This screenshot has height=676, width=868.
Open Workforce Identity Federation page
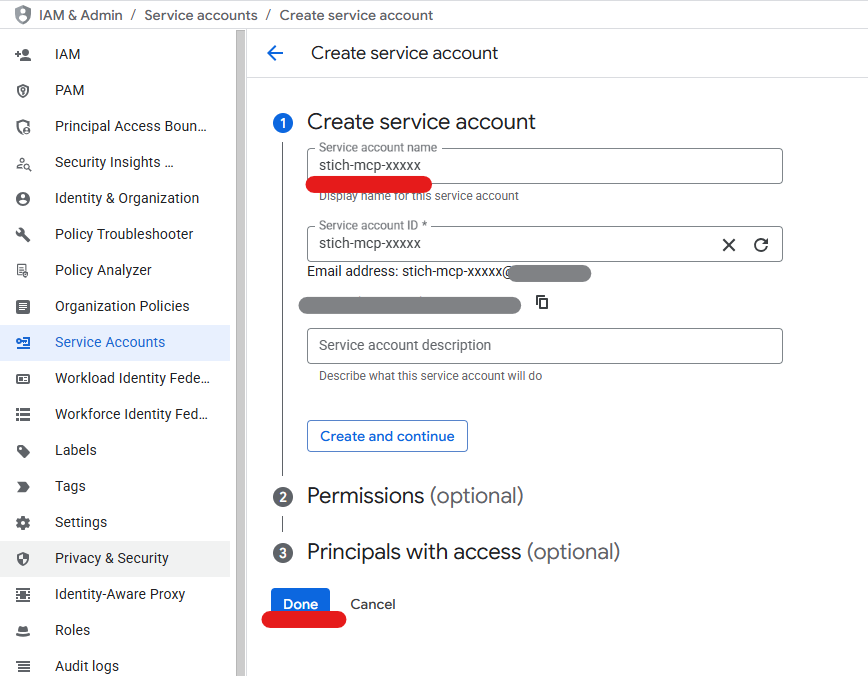(x=115, y=414)
